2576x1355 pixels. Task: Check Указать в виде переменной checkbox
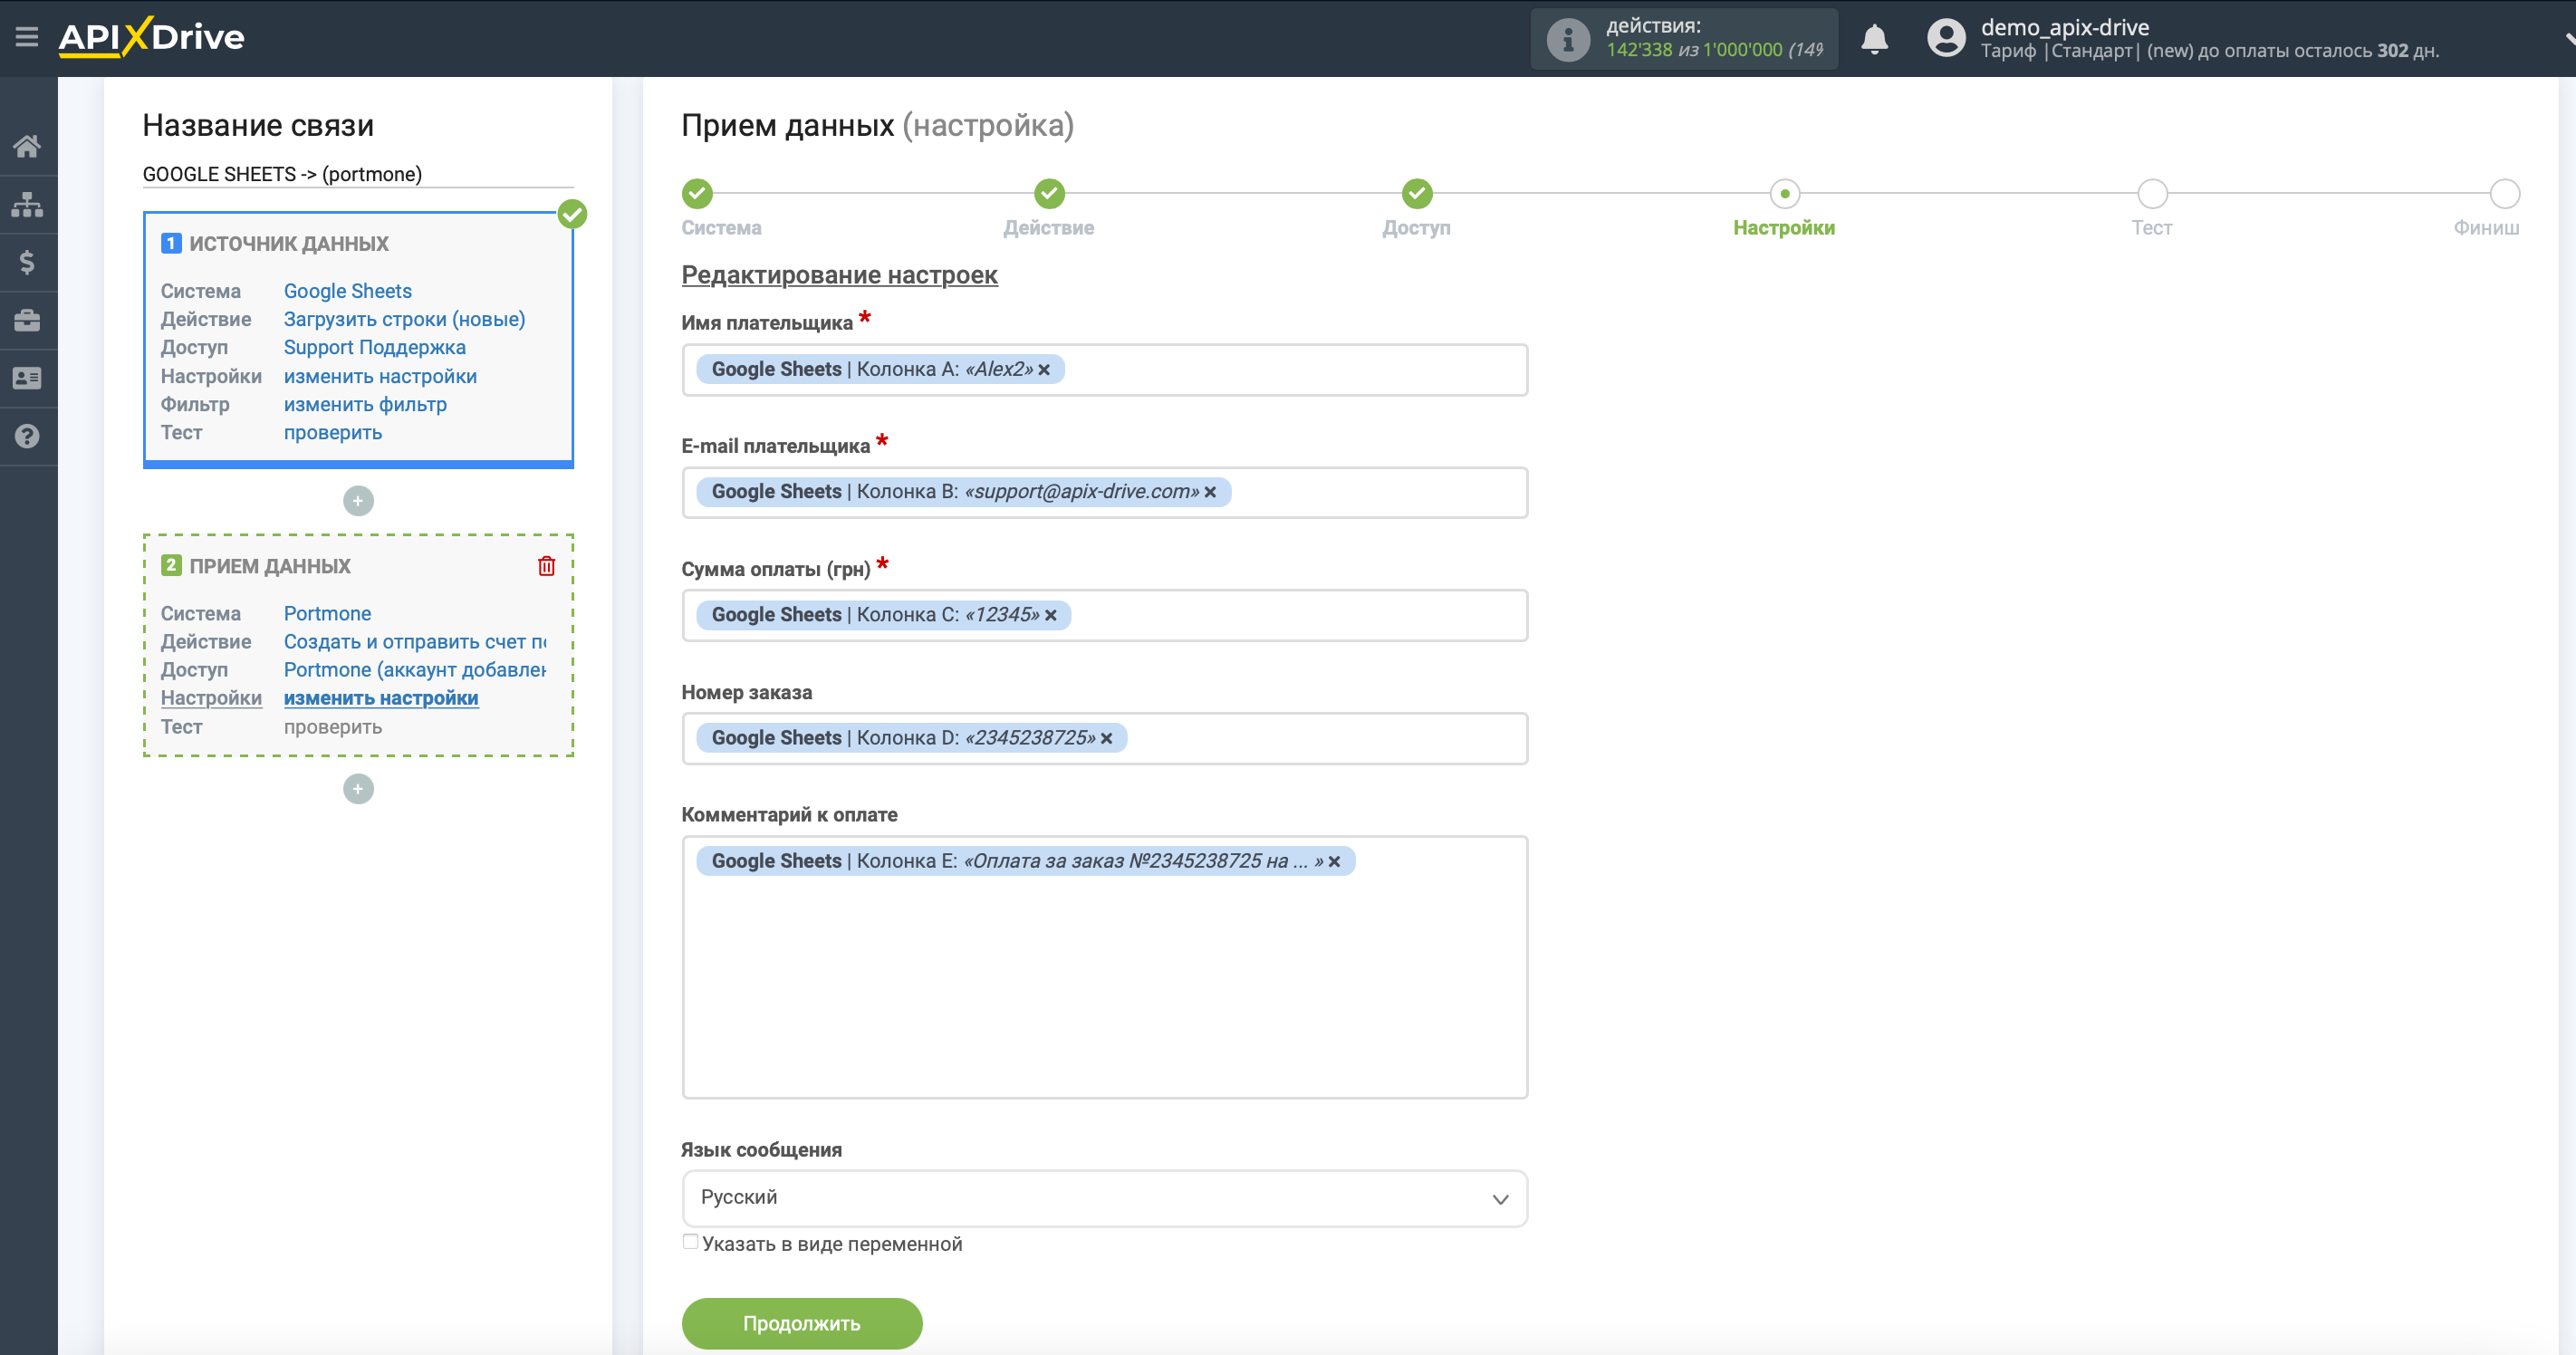(x=690, y=1242)
